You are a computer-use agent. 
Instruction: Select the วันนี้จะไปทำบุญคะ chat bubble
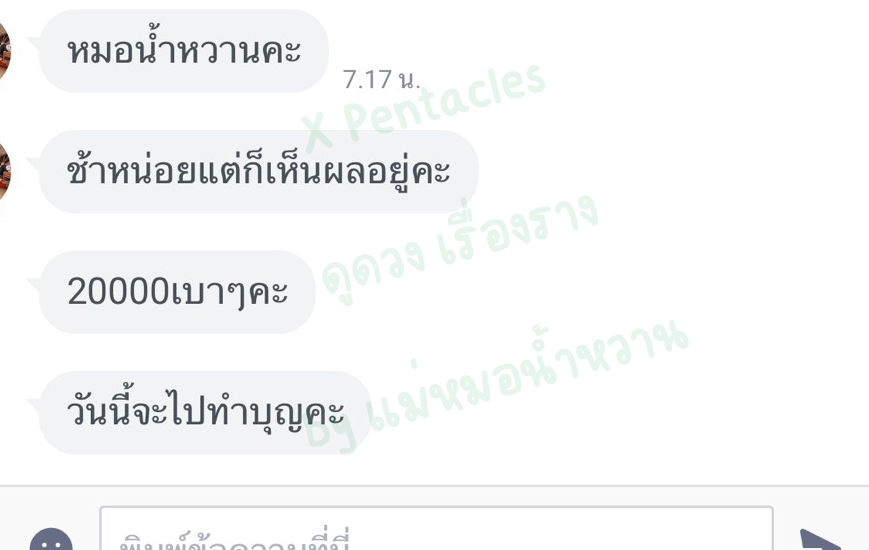tap(205, 412)
